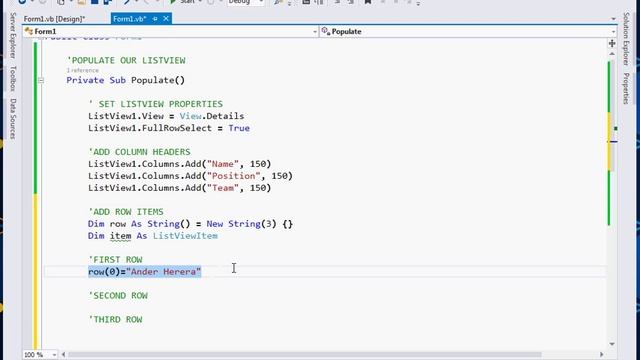Click the highlighted row(0)="Ander Herera" line
Screen dimensions: 640x360
[144, 272]
